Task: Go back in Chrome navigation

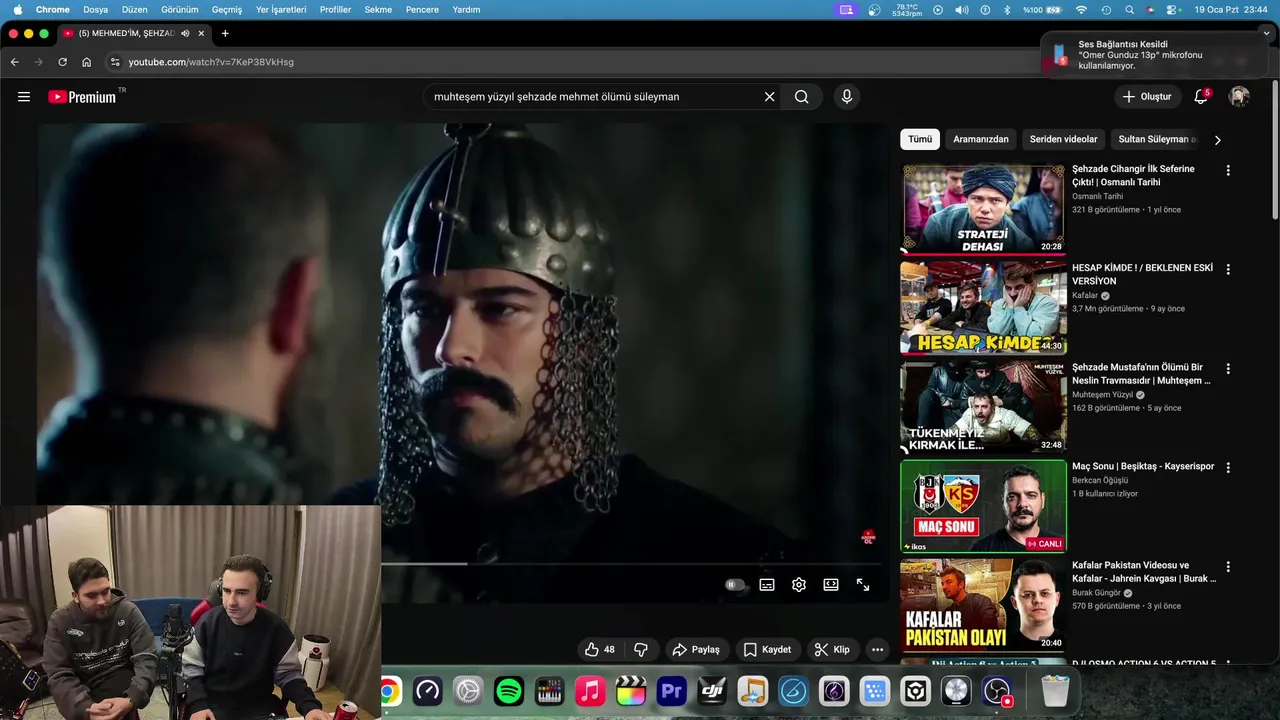Action: pyautogui.click(x=14, y=62)
